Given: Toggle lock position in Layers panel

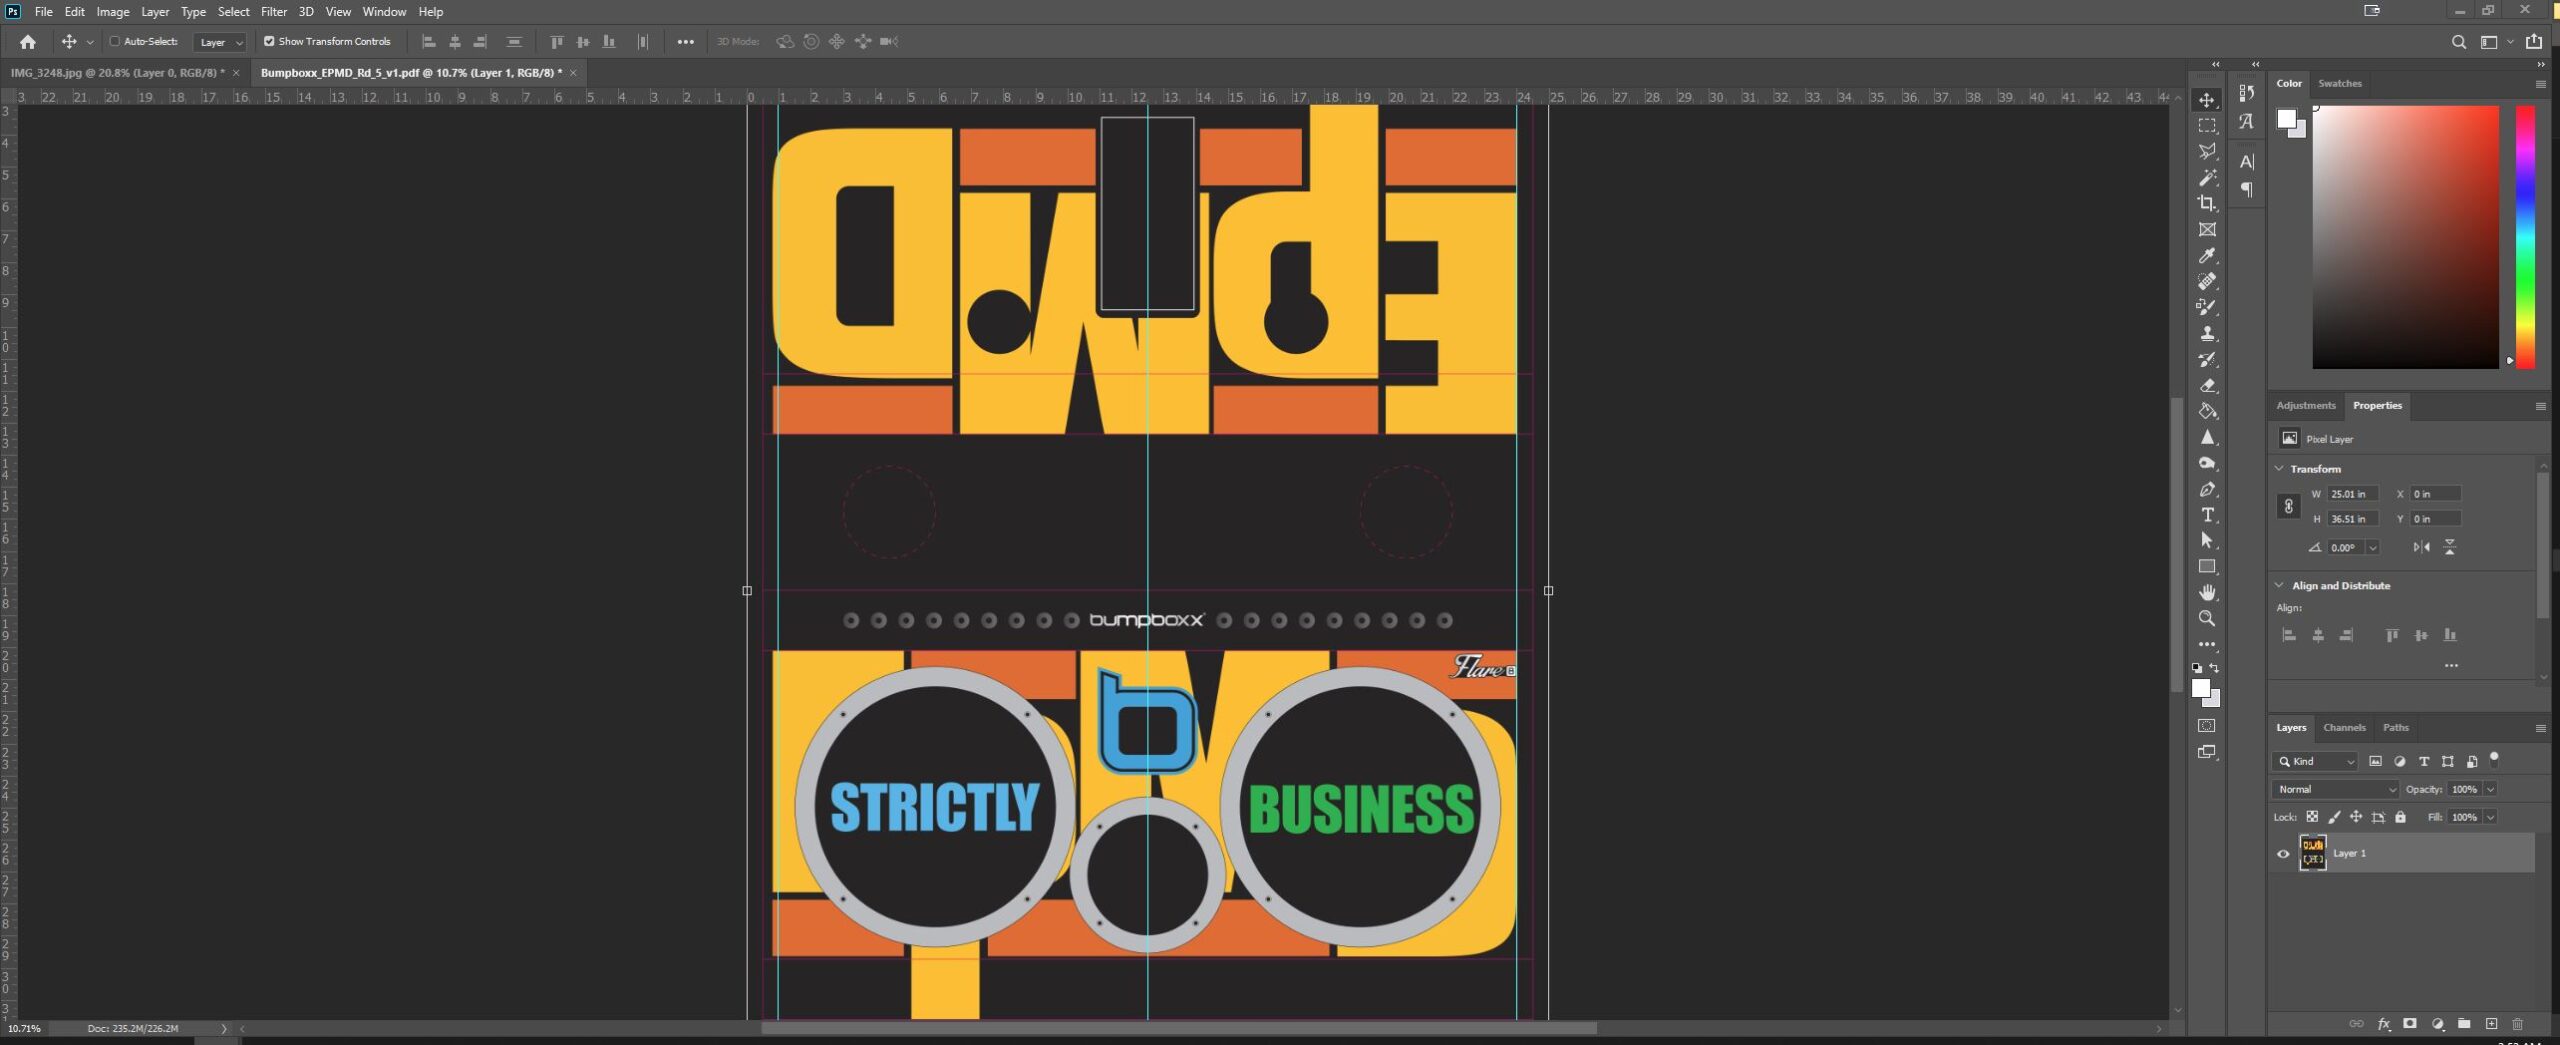Looking at the screenshot, I should tap(2356, 817).
